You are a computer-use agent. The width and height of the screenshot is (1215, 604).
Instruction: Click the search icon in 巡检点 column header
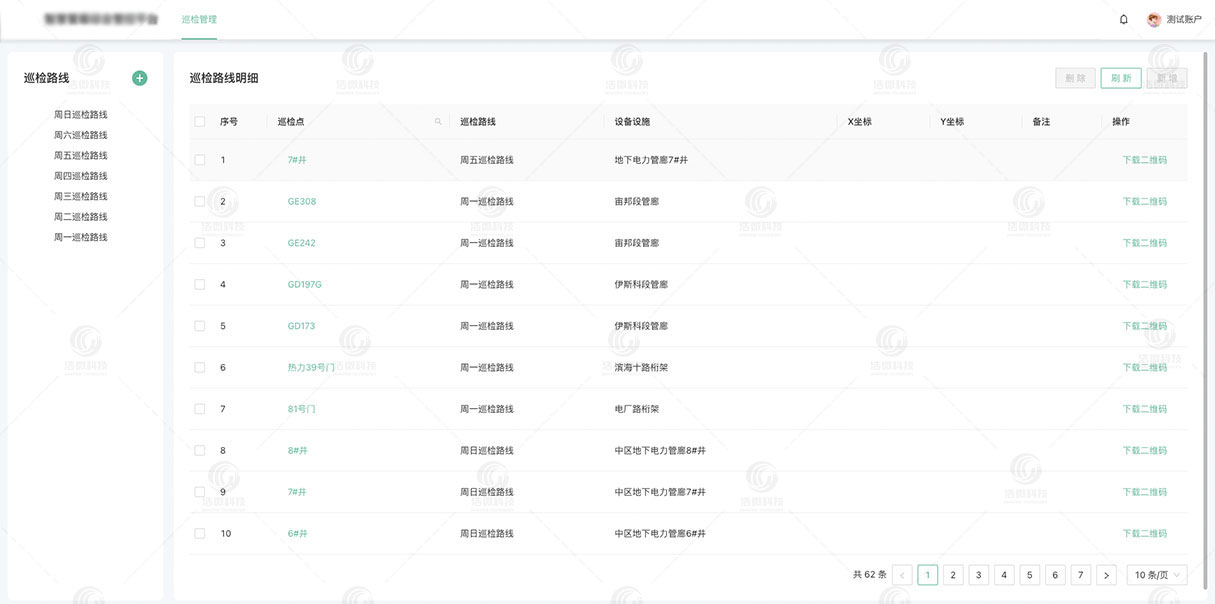point(438,122)
